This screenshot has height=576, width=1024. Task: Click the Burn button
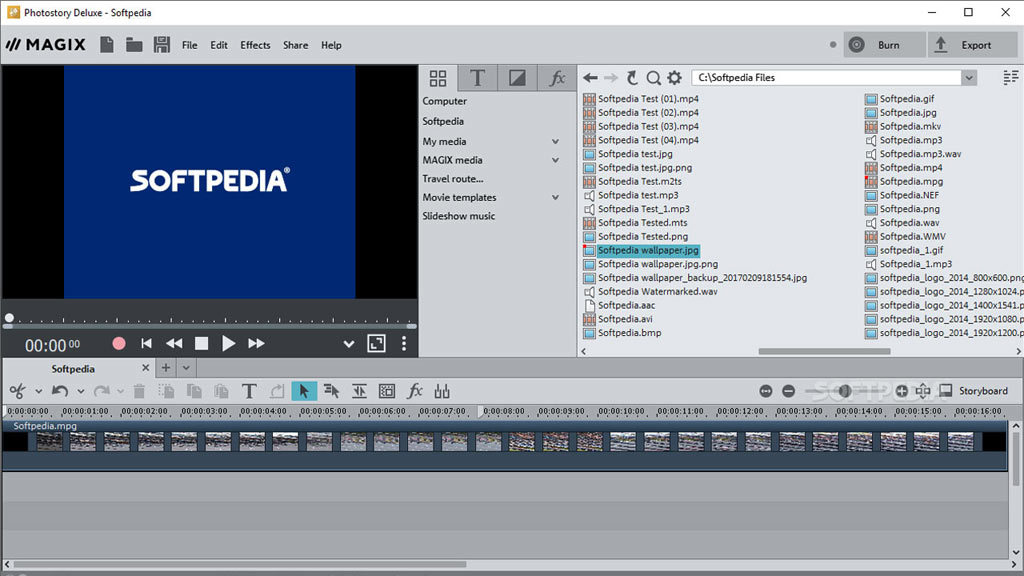884,45
